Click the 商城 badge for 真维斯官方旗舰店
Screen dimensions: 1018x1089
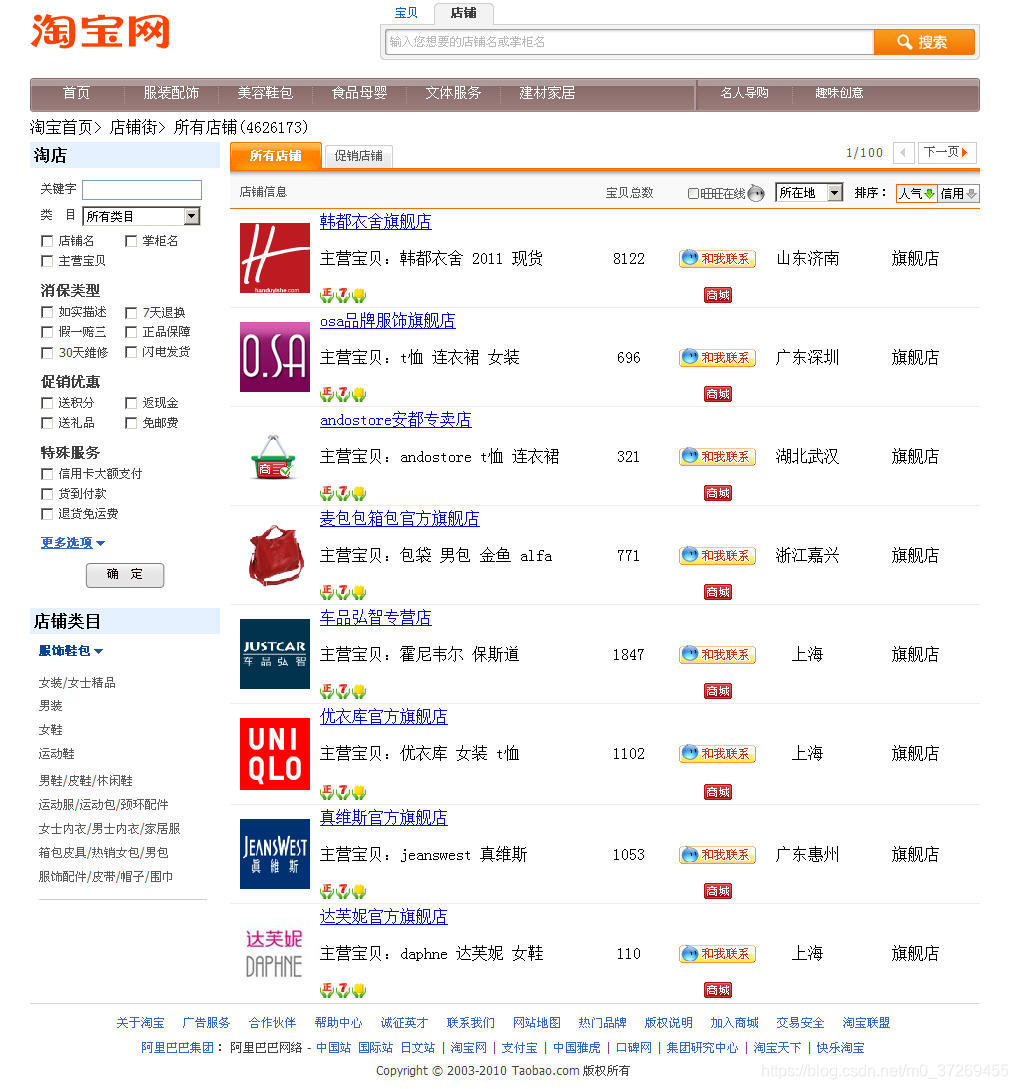point(717,892)
